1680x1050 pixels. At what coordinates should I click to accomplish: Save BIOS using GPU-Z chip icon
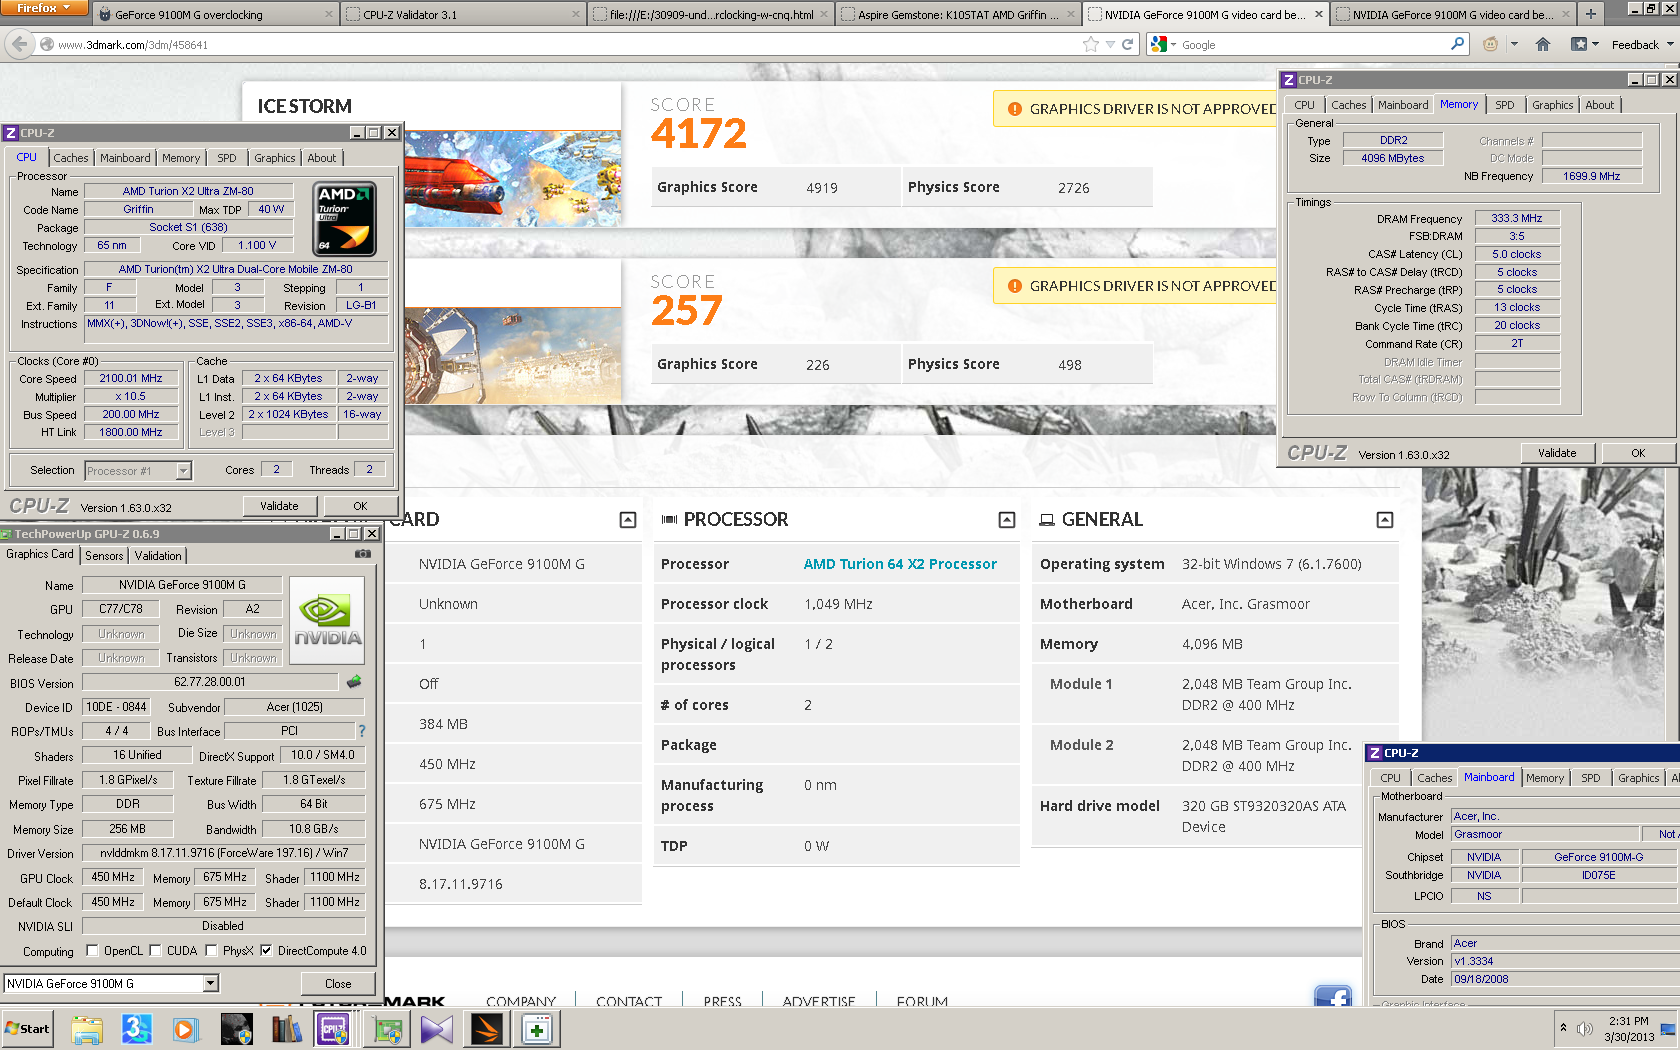point(354,682)
